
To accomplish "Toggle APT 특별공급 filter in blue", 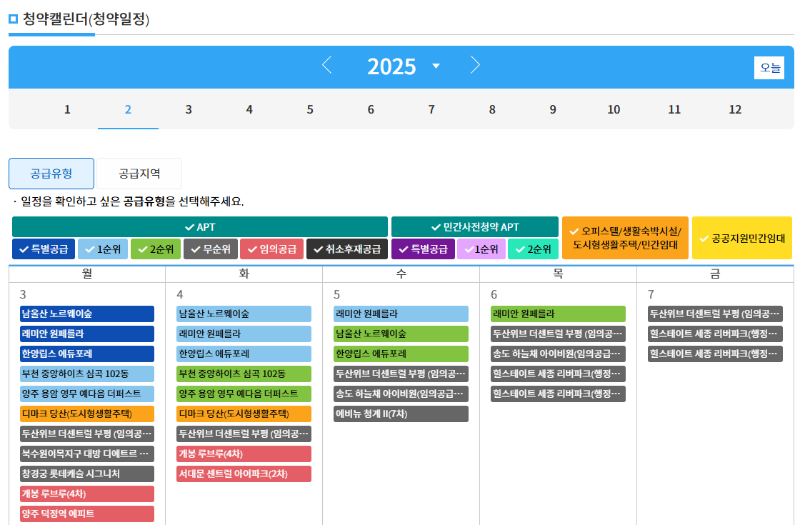I will click(43, 249).
